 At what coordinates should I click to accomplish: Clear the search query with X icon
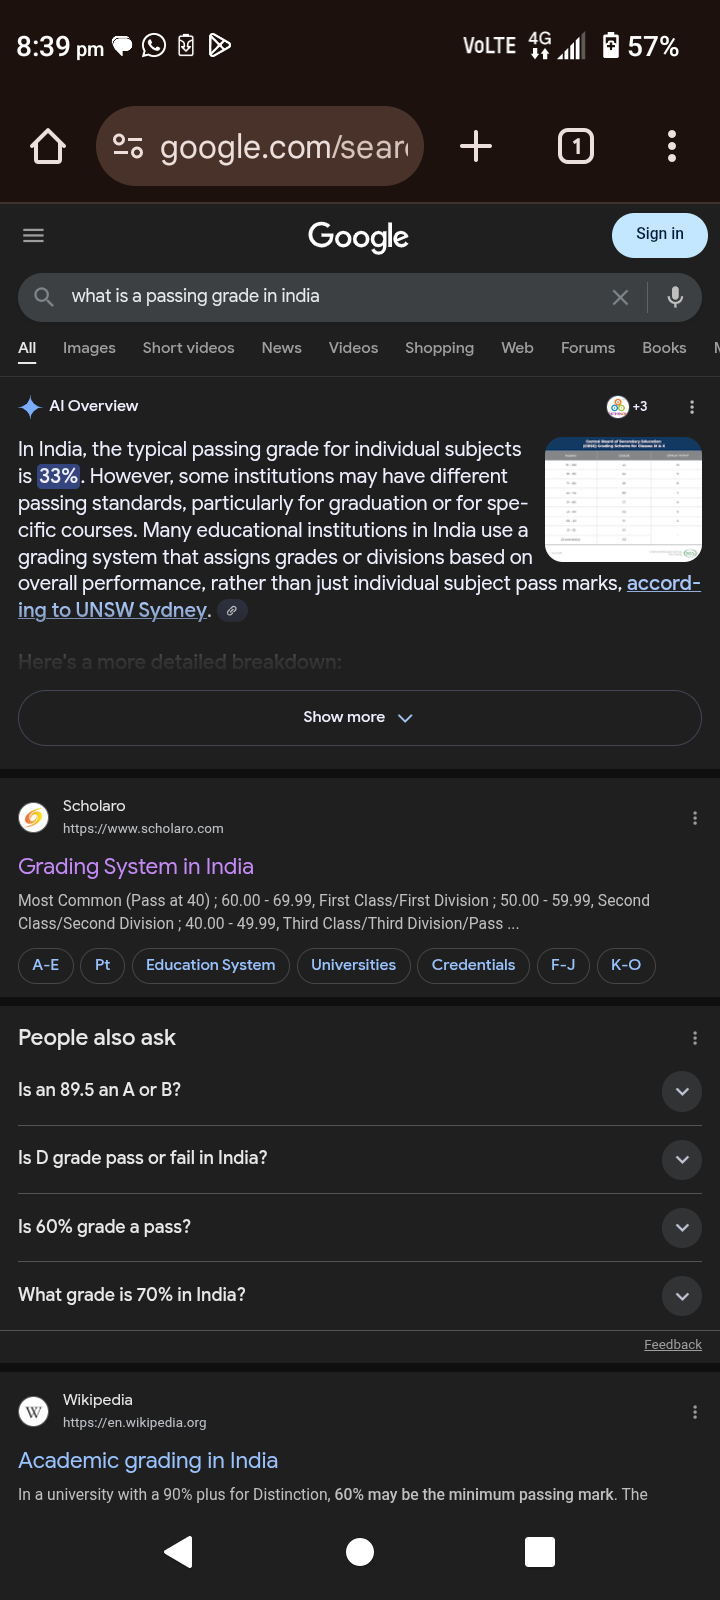(x=620, y=297)
